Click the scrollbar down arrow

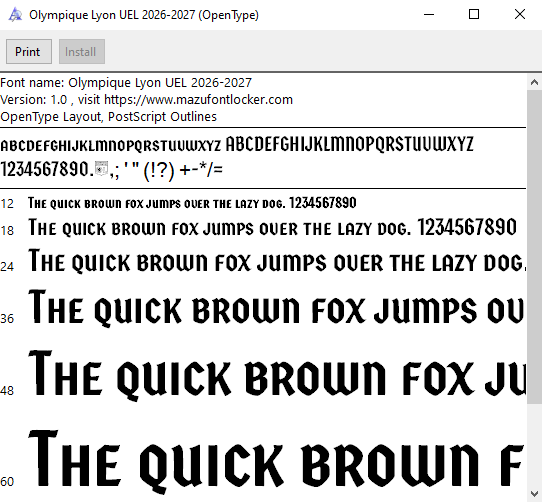(x=534, y=494)
